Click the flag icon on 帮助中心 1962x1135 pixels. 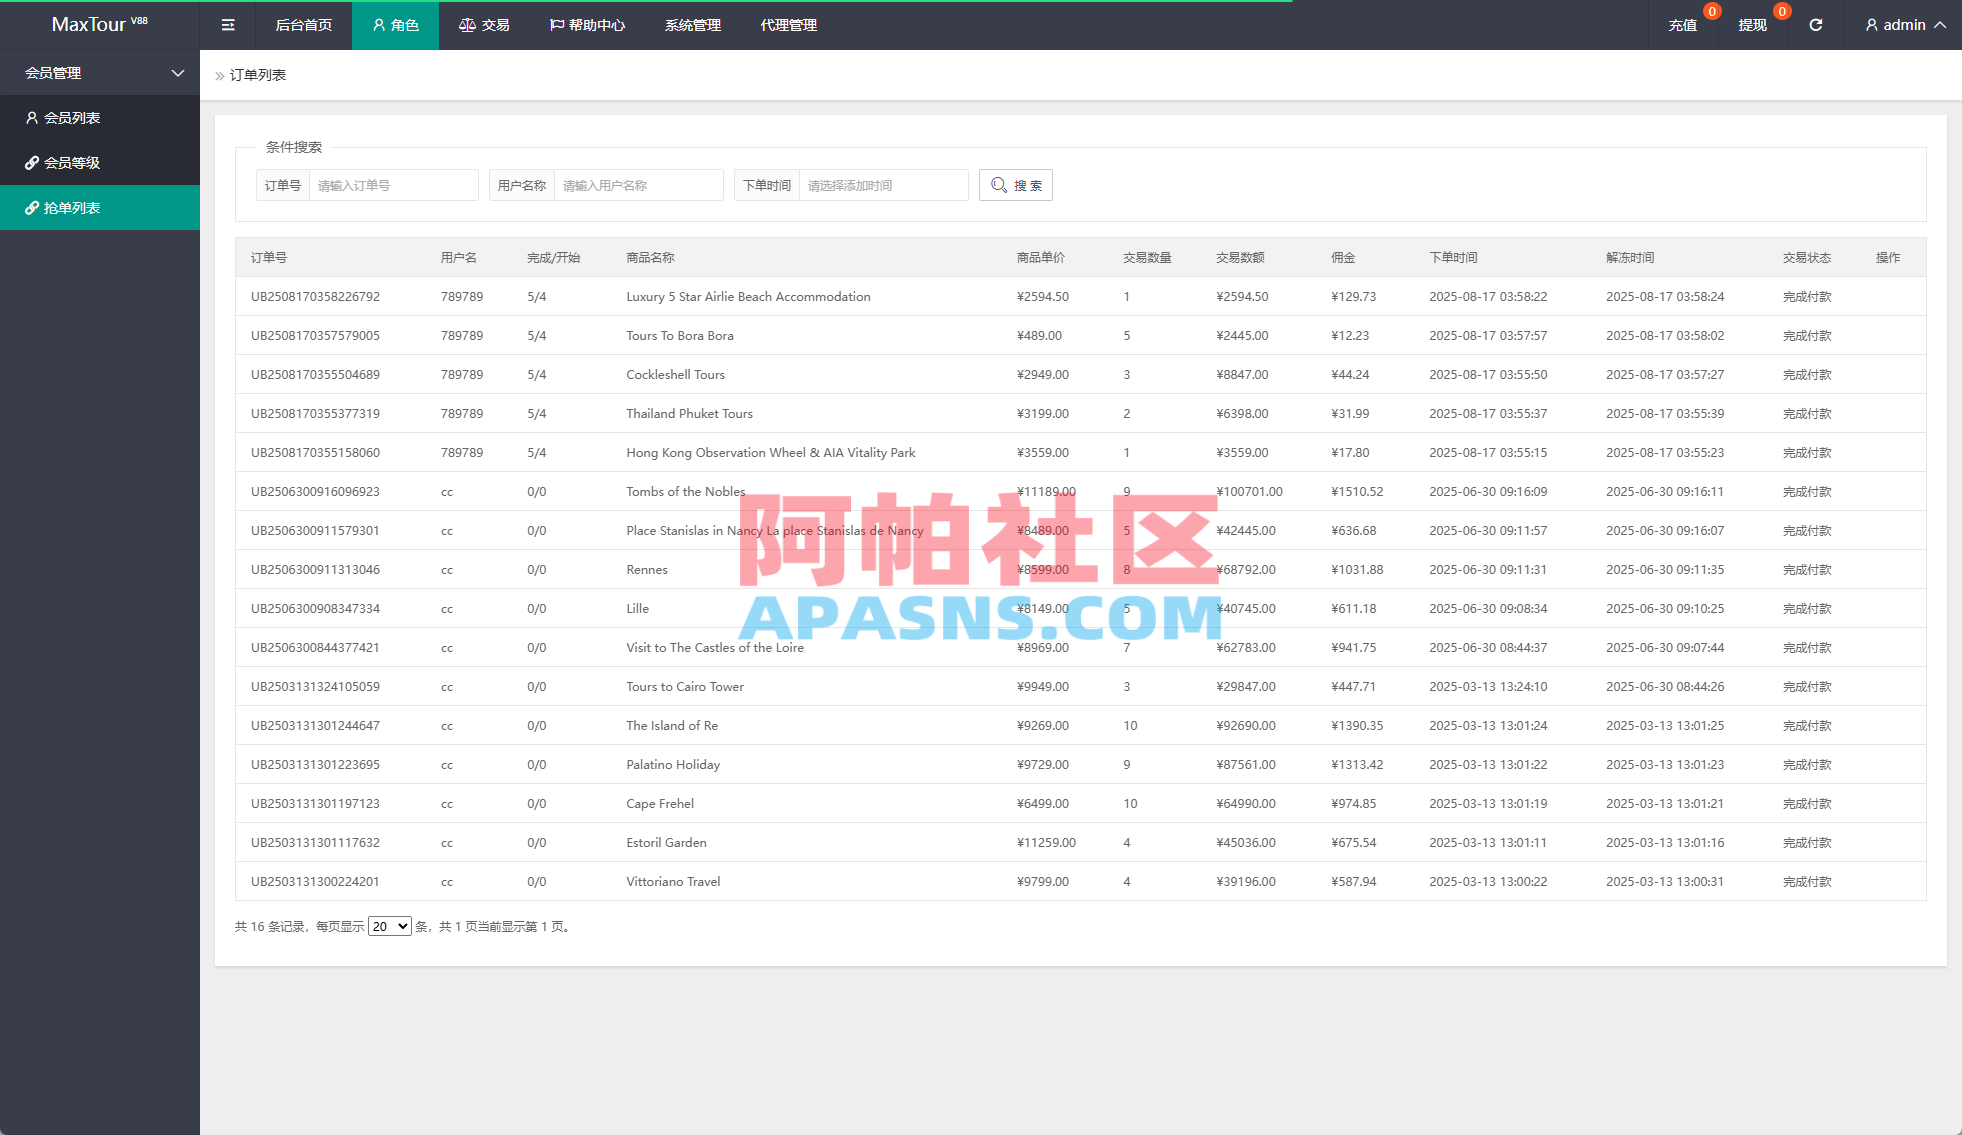tap(556, 25)
